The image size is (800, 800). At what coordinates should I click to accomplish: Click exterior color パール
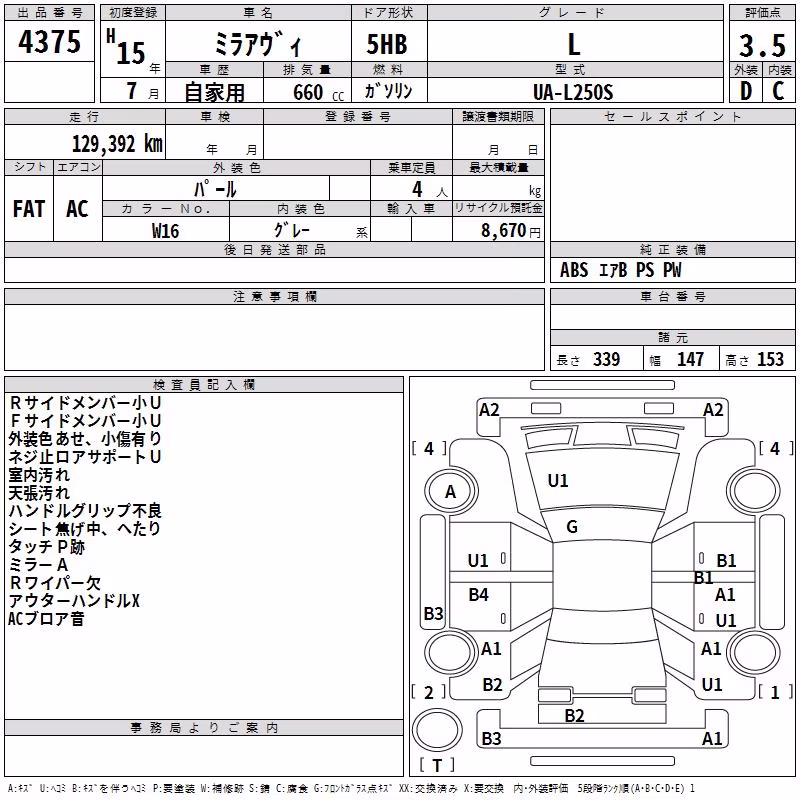pos(215,189)
